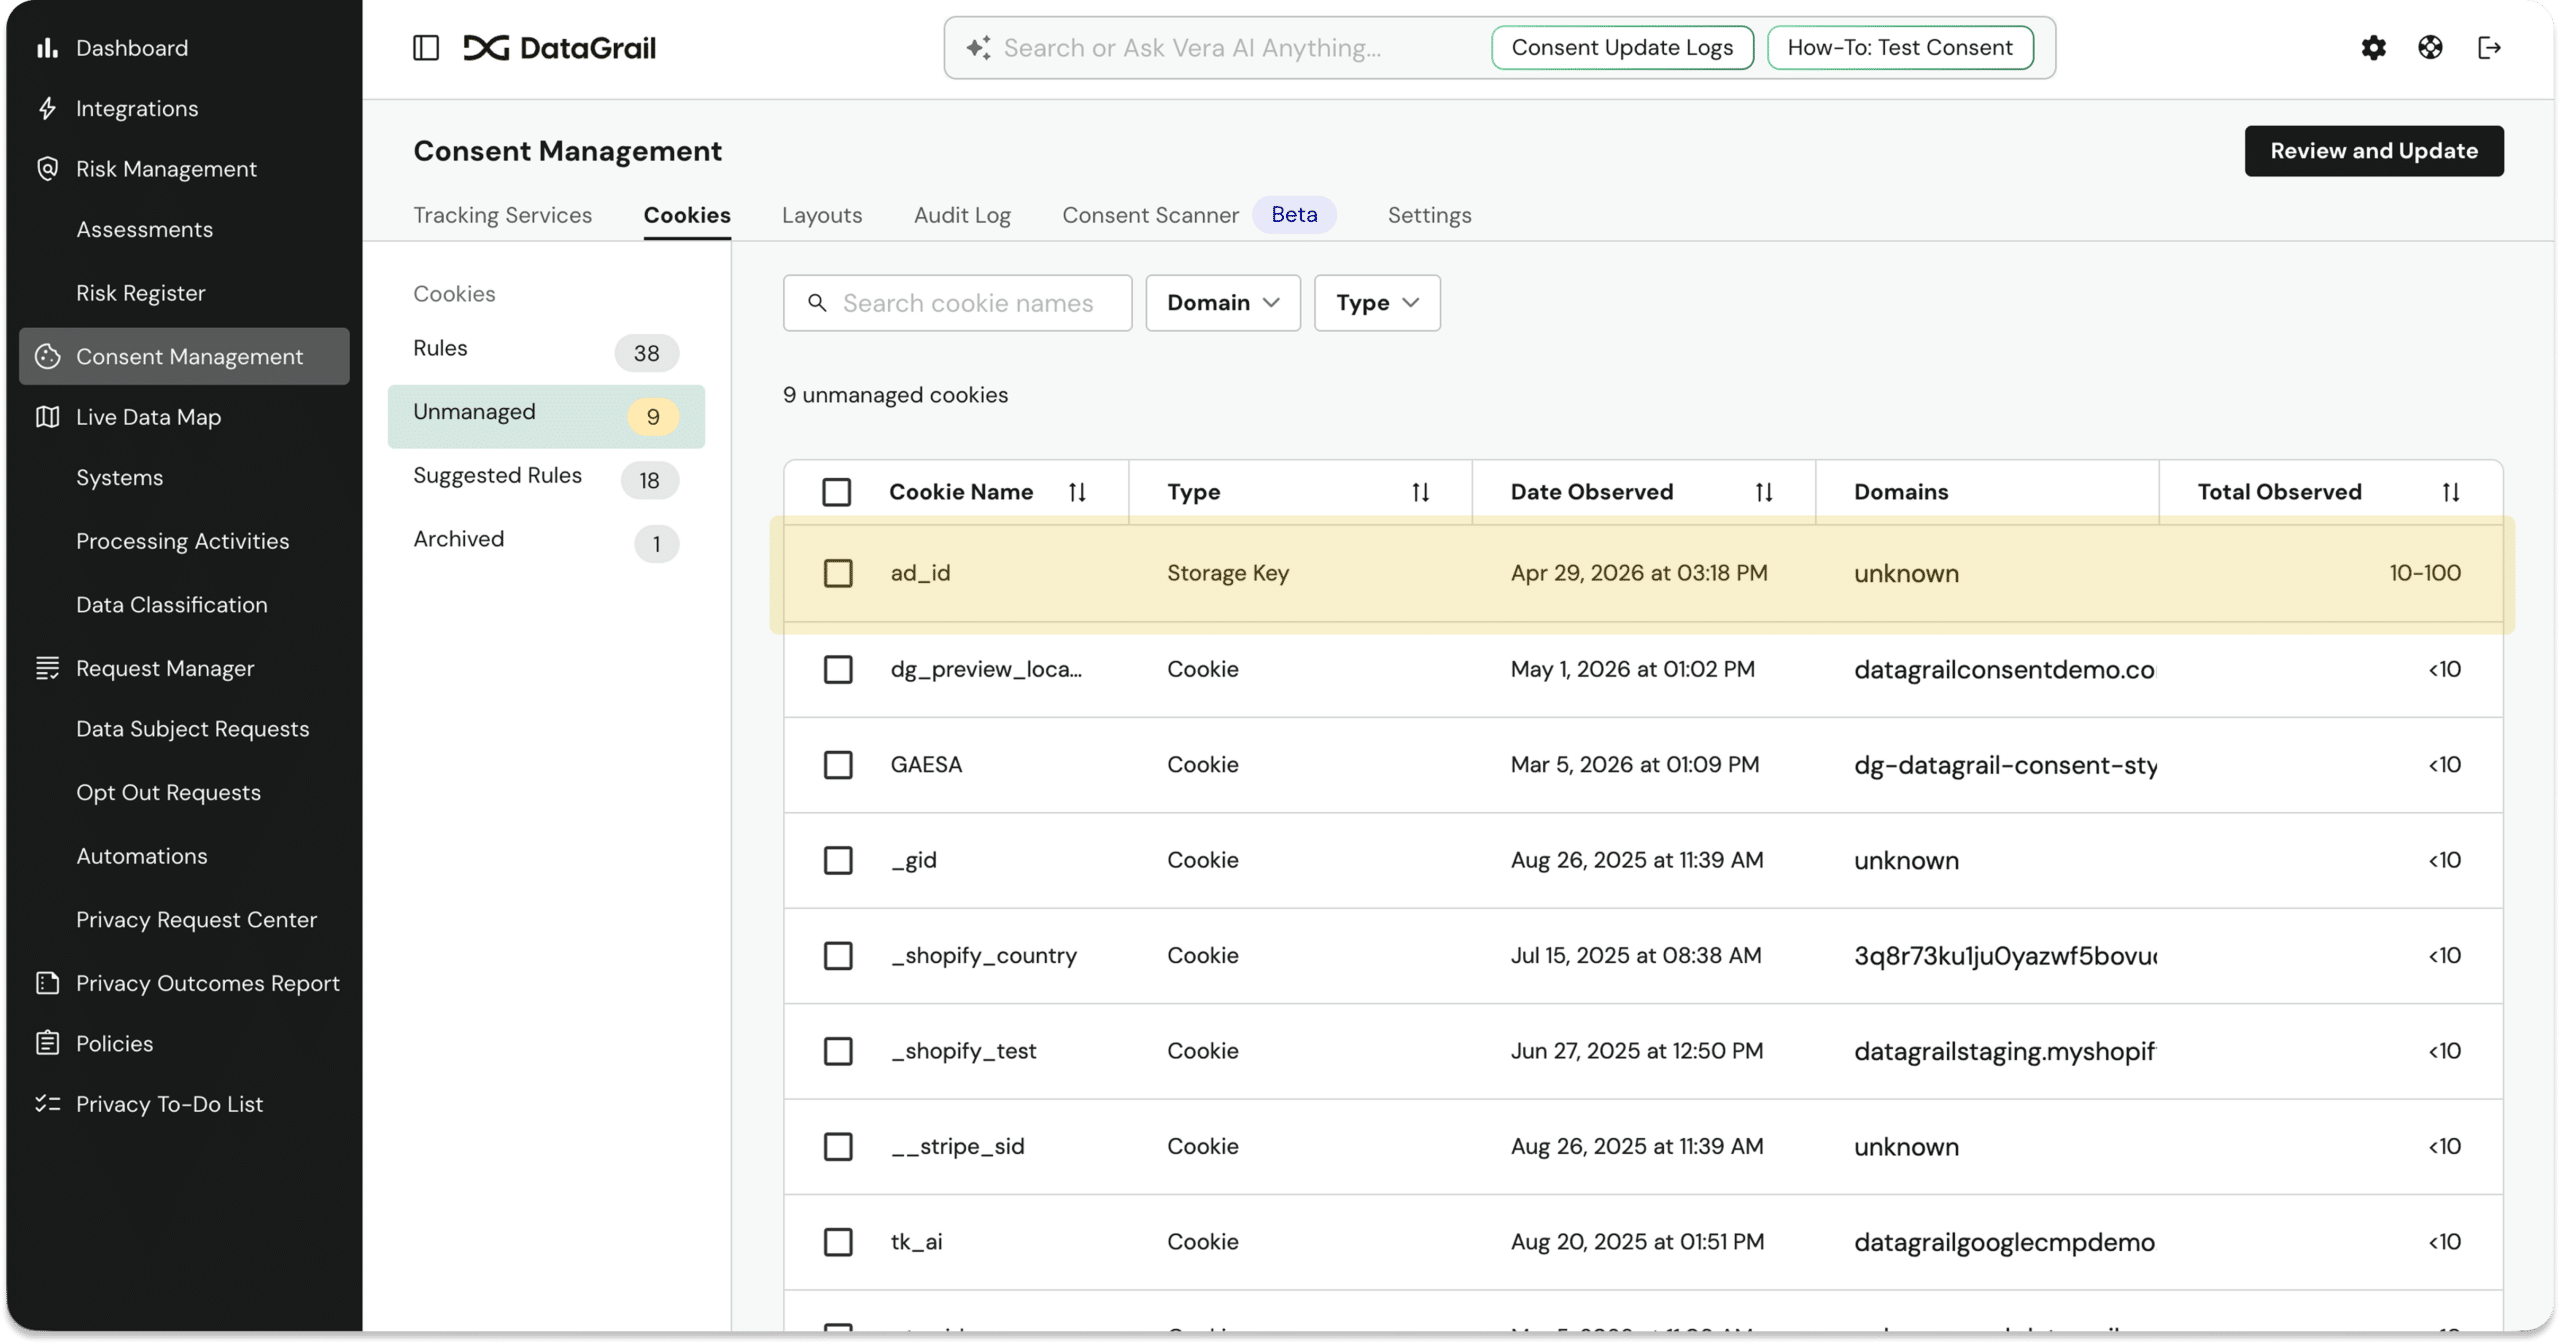This screenshot has height=1344, width=2560.
Task: Check the _shopify_test row checkbox
Action: point(838,1051)
